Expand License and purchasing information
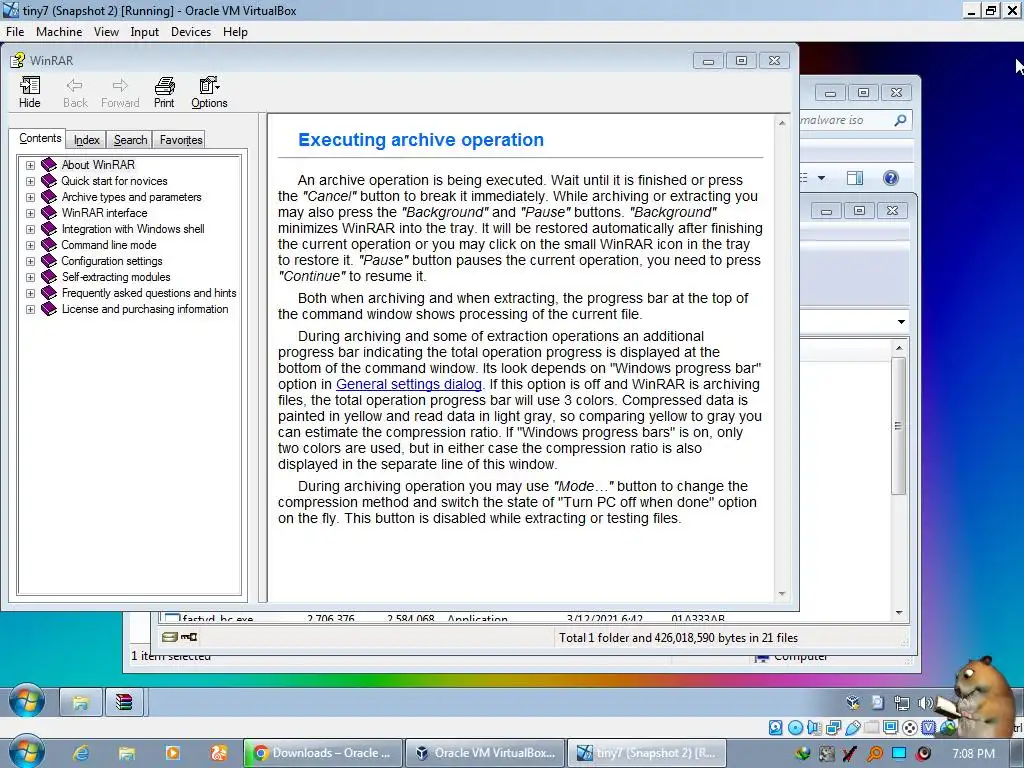 coord(30,309)
